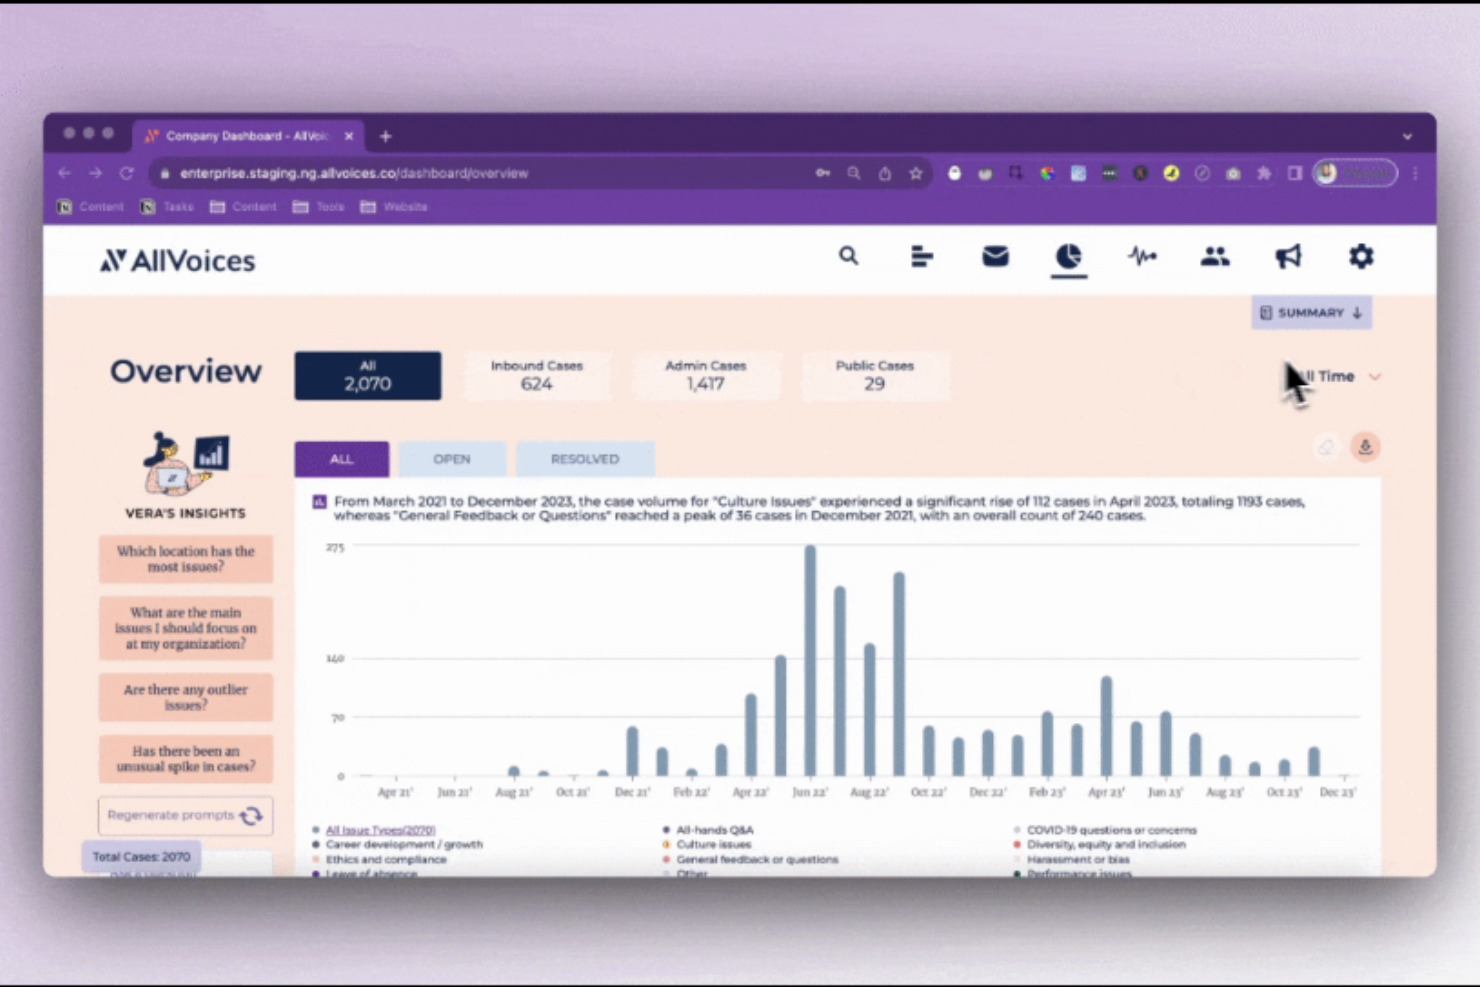1480x987 pixels.
Task: Open the search icon in the navigation bar
Action: click(847, 257)
